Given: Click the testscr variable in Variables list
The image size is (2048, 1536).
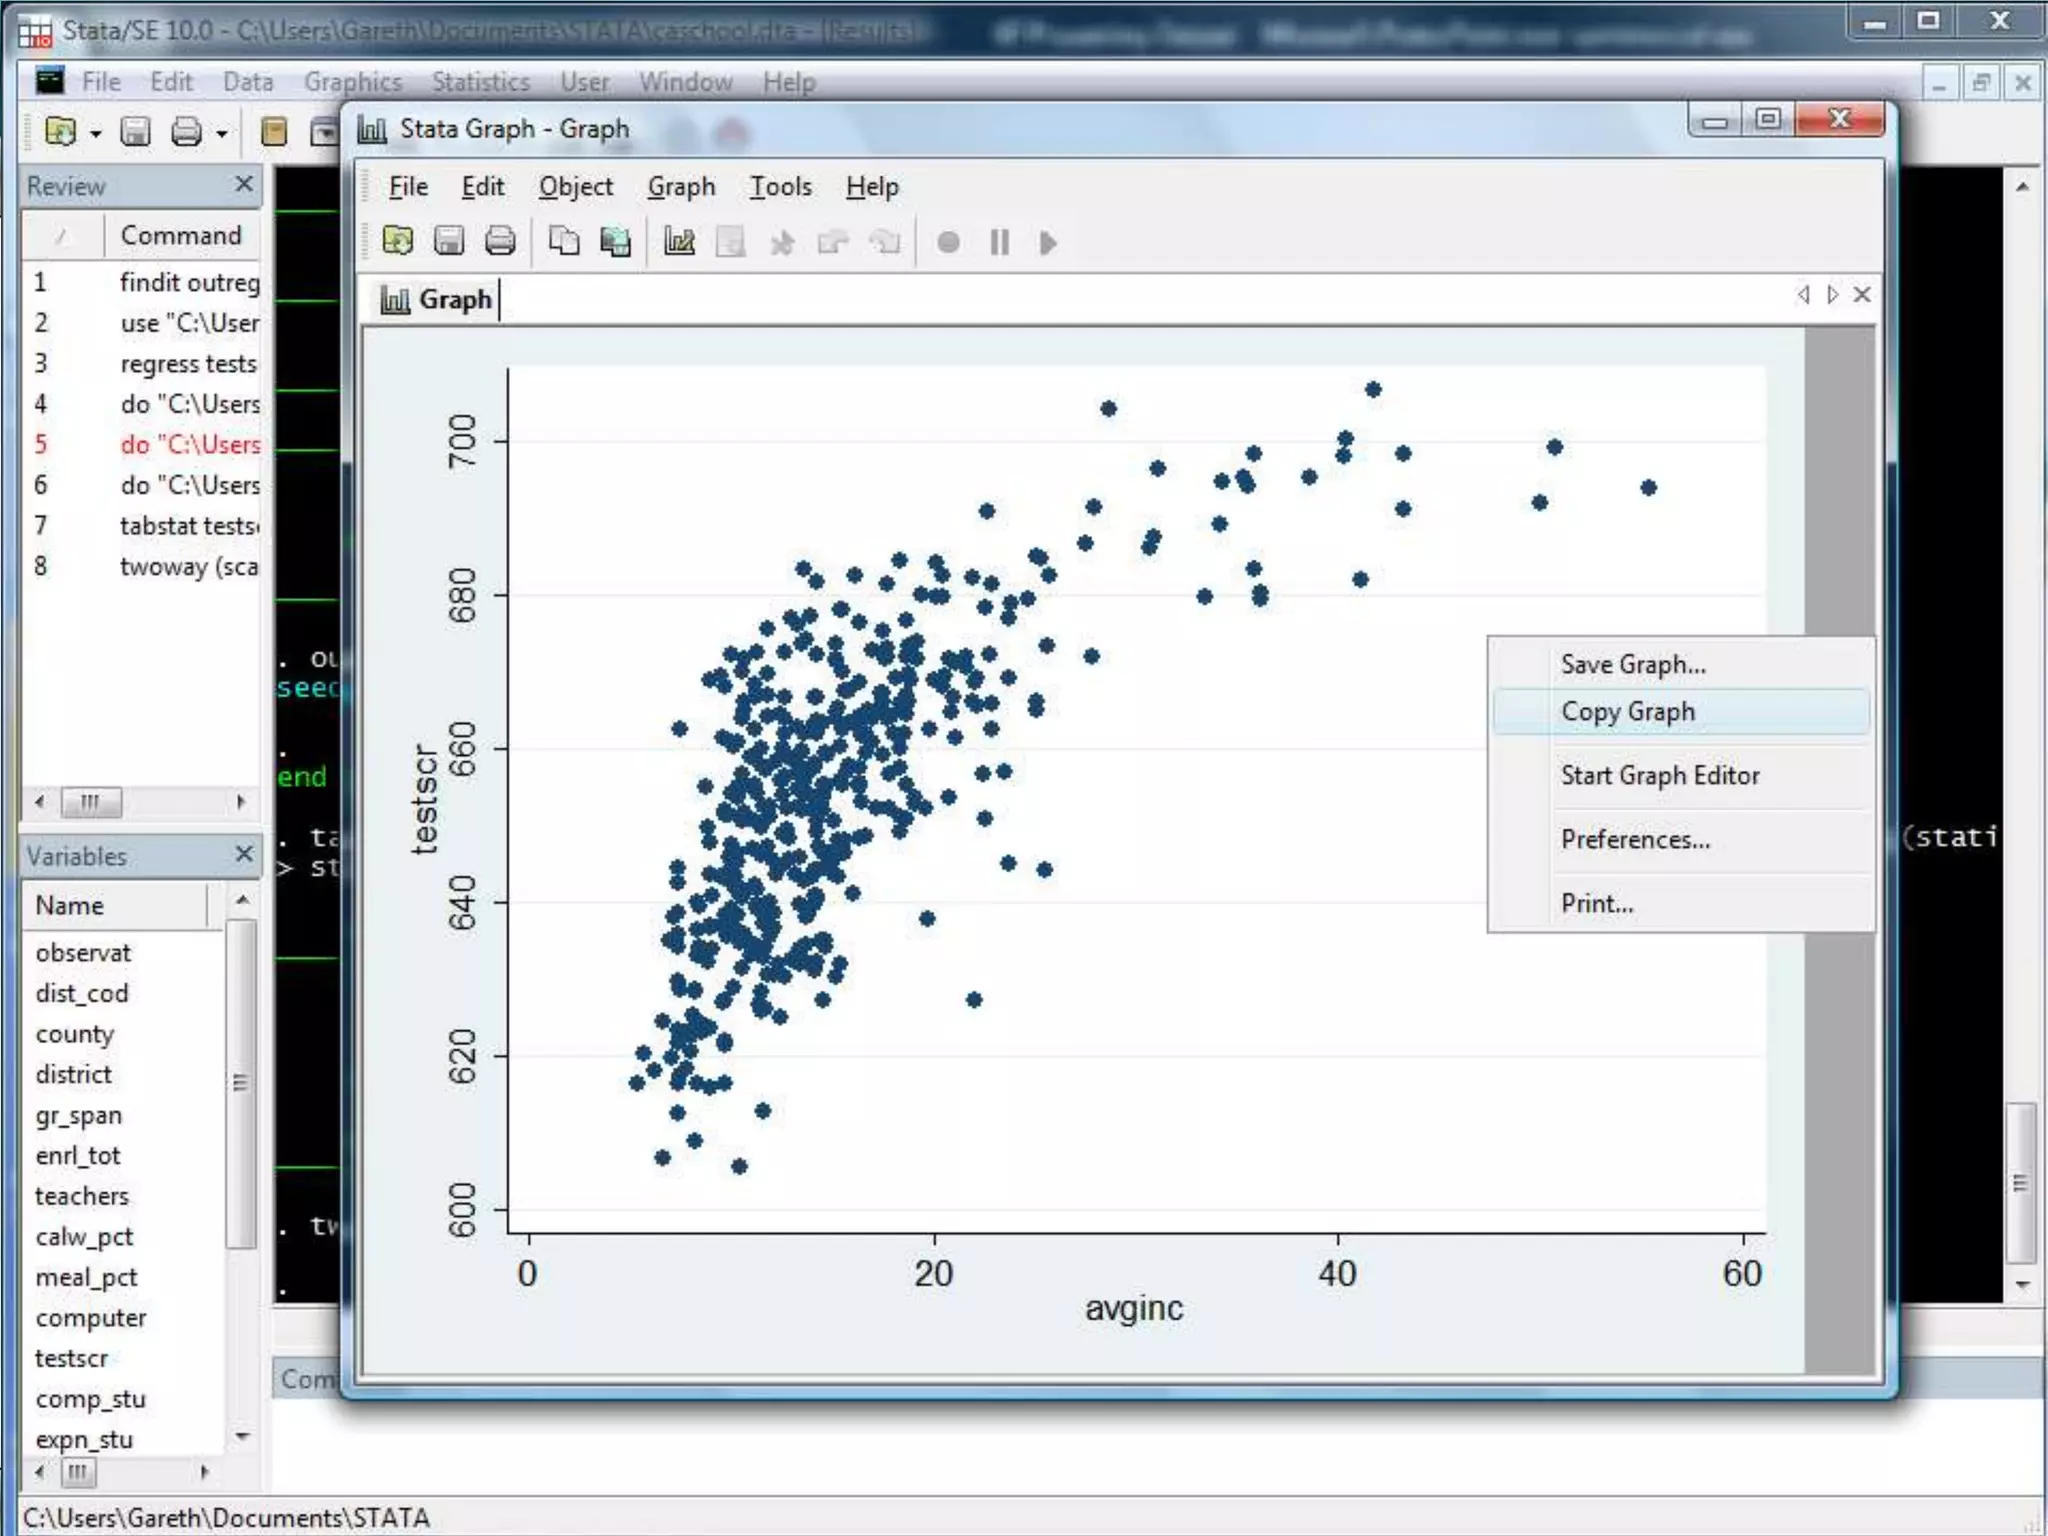Looking at the screenshot, I should 71,1358.
